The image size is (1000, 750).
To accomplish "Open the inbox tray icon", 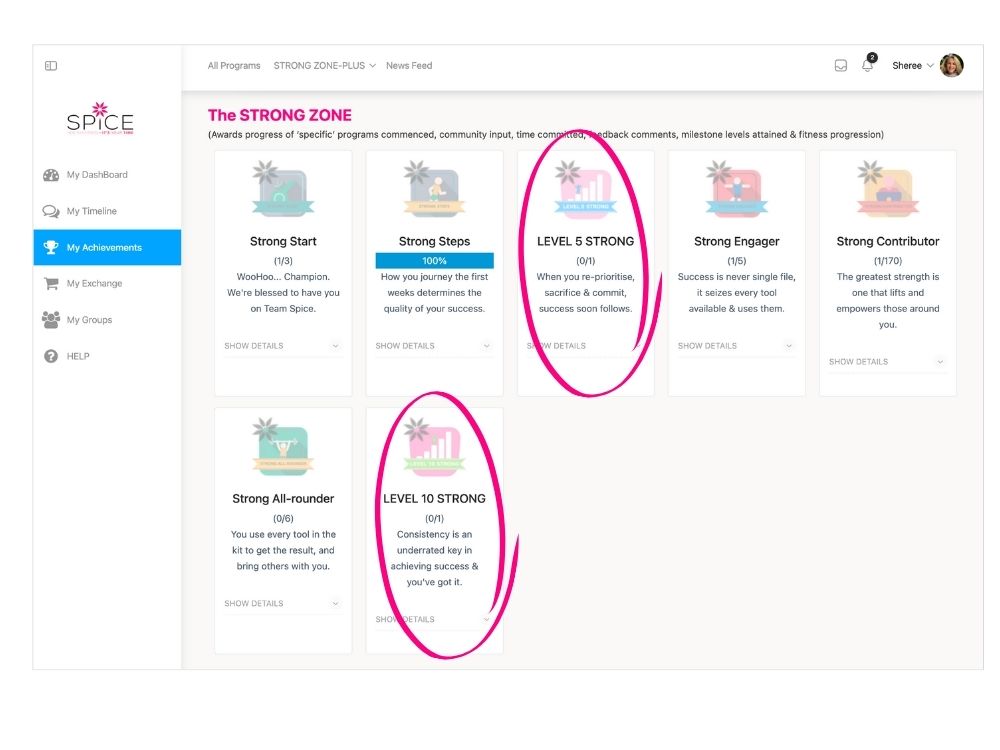I will pos(841,66).
